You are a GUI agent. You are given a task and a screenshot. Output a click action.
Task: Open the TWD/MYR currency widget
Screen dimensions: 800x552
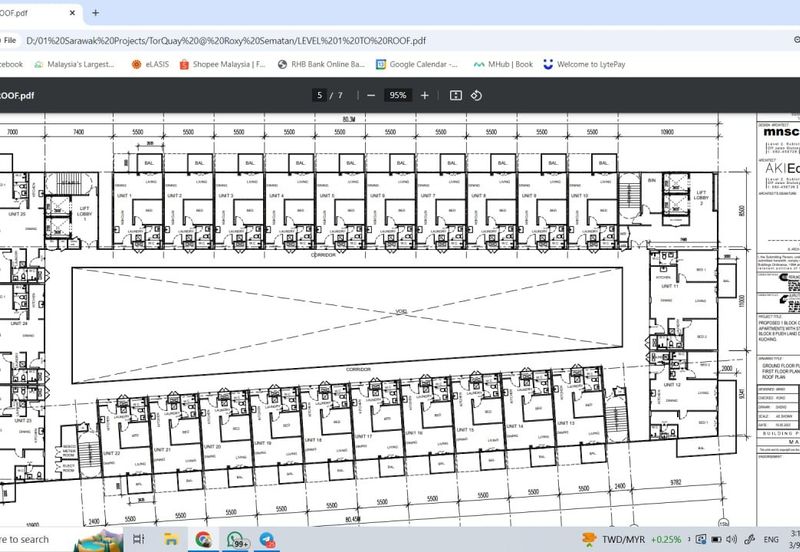[640, 539]
